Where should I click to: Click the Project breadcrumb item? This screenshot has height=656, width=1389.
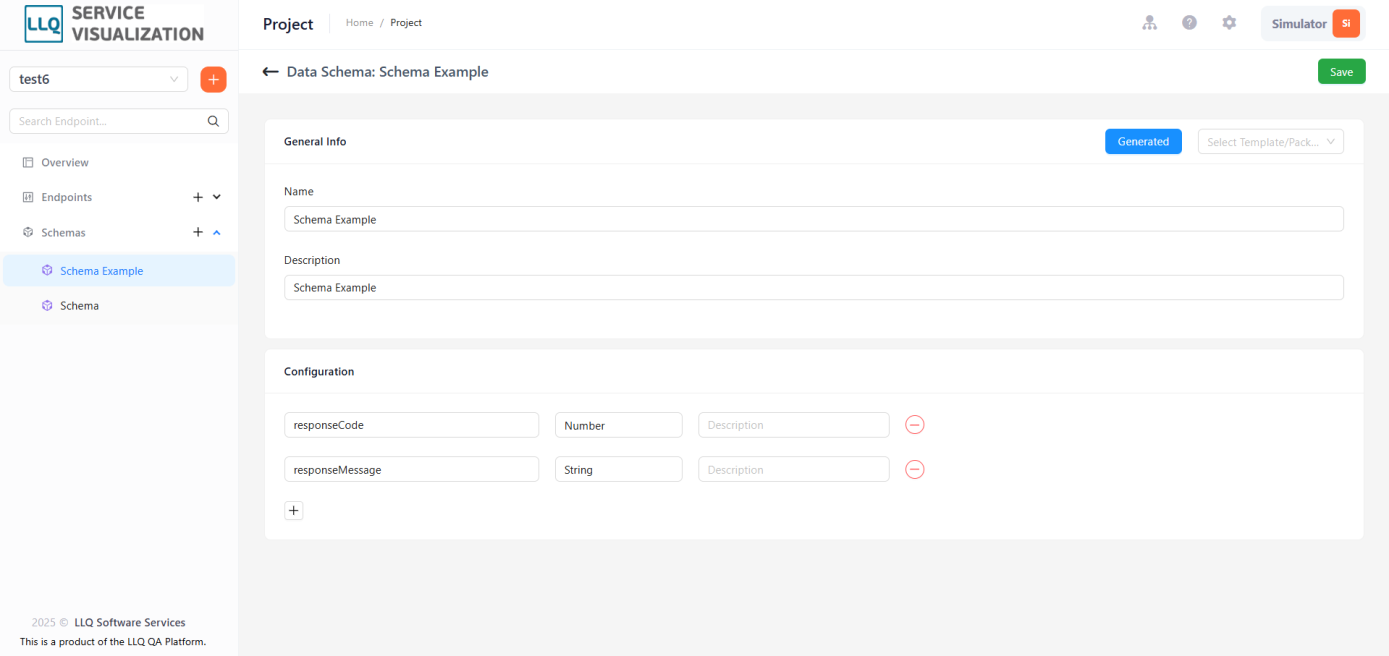(406, 23)
